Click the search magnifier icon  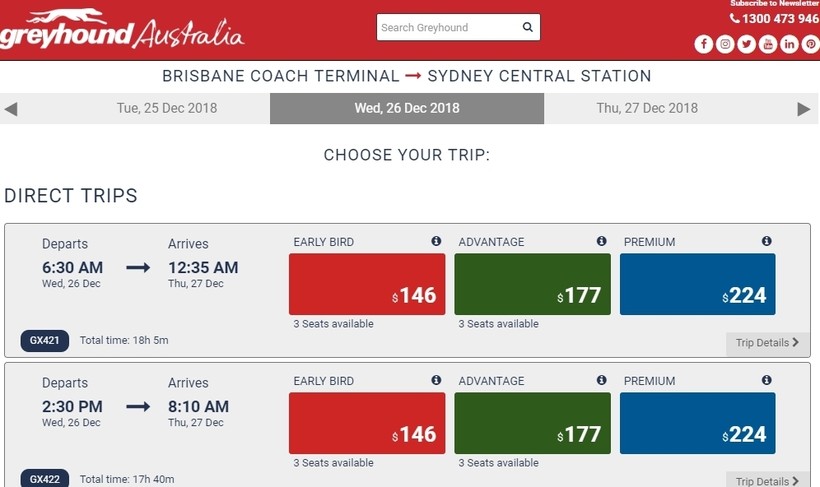point(528,28)
